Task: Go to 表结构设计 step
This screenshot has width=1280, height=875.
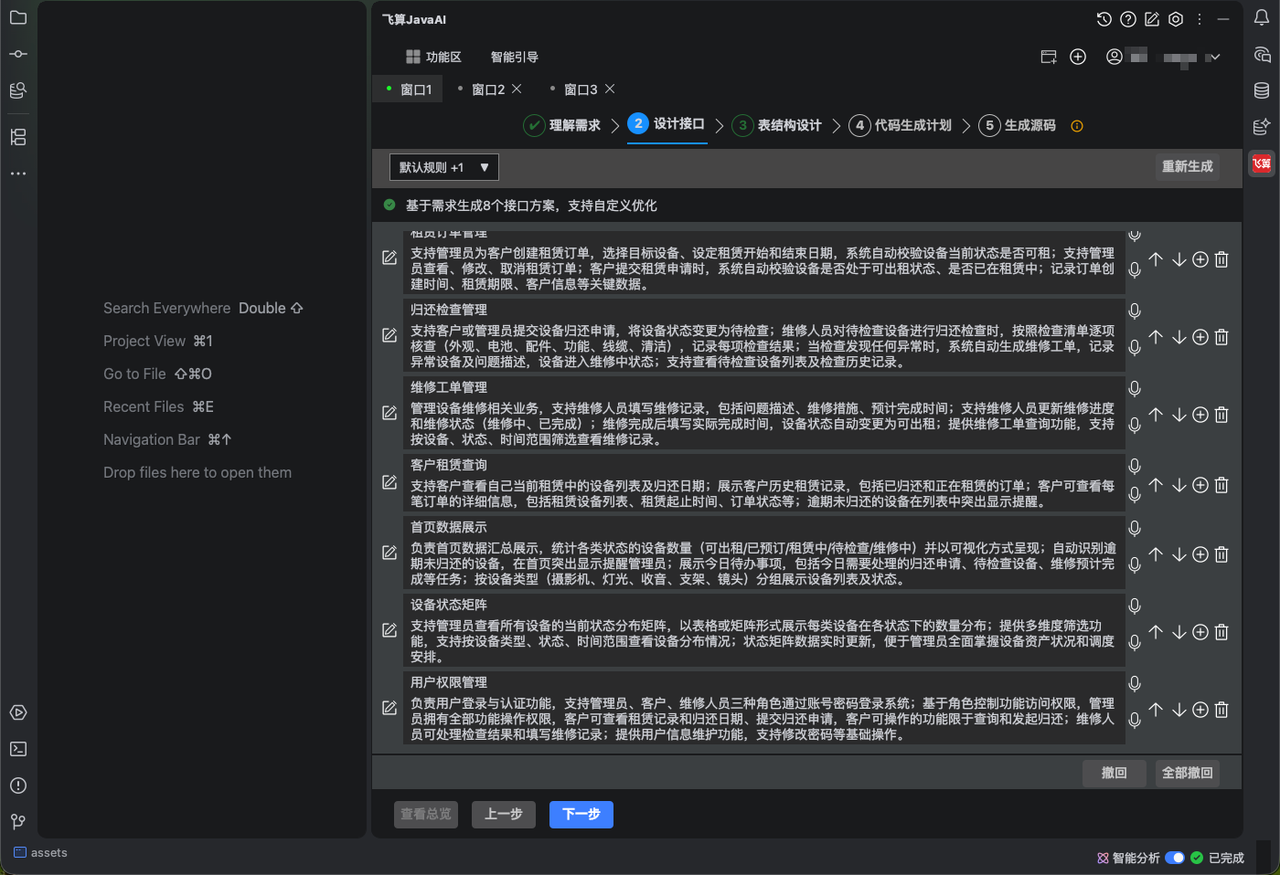Action: click(776, 125)
